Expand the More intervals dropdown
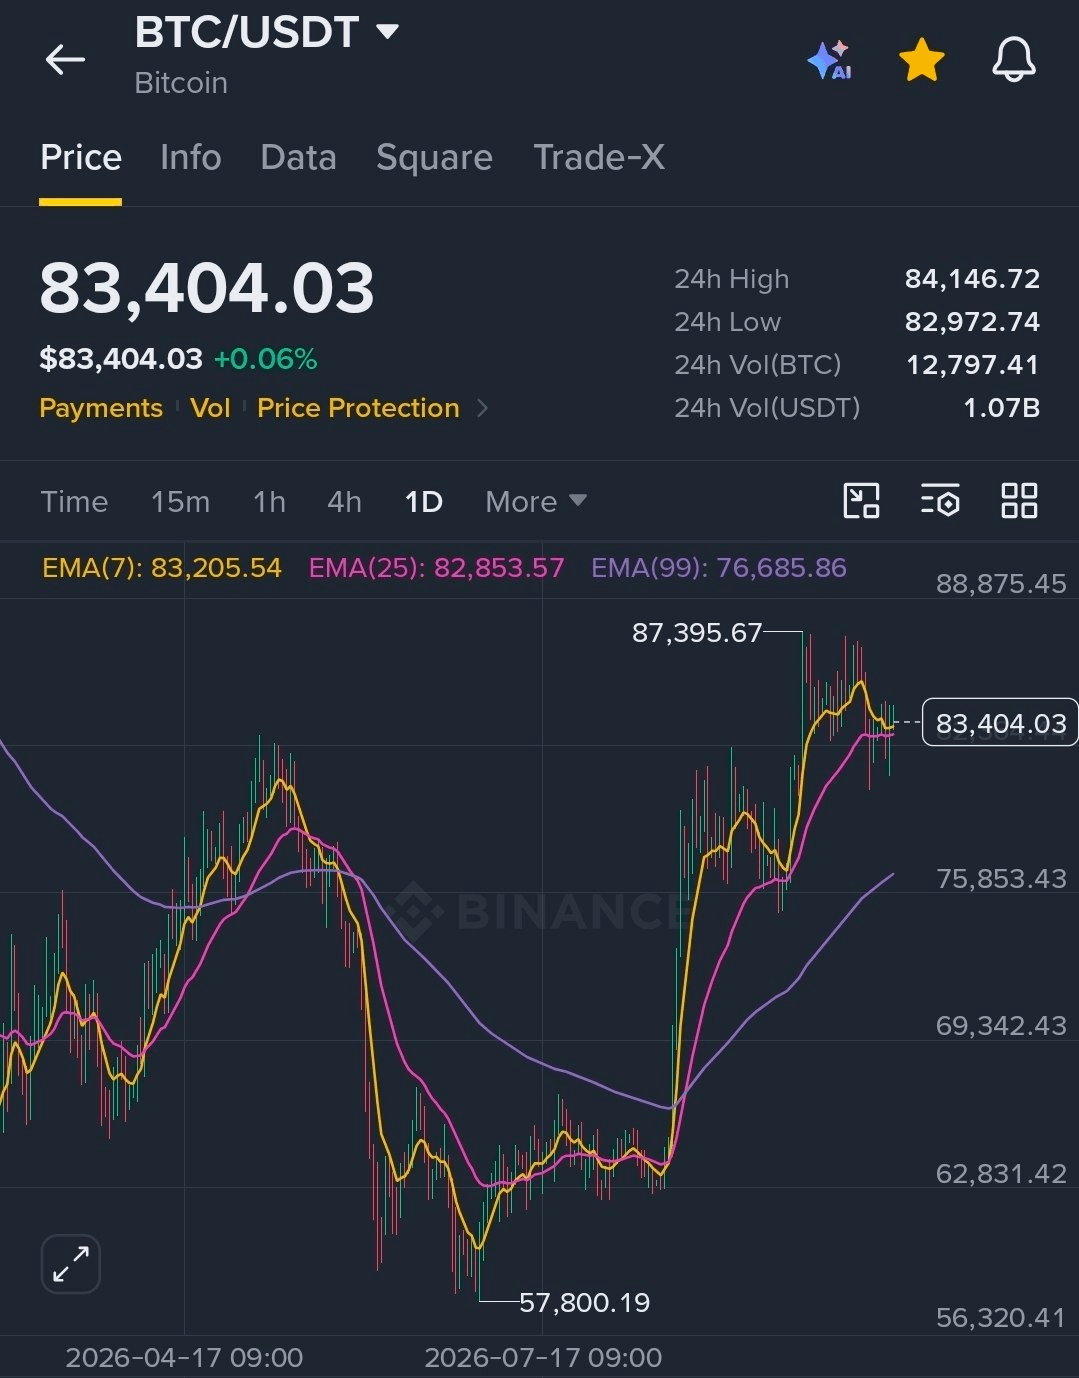Image resolution: width=1079 pixels, height=1378 pixels. [536, 501]
